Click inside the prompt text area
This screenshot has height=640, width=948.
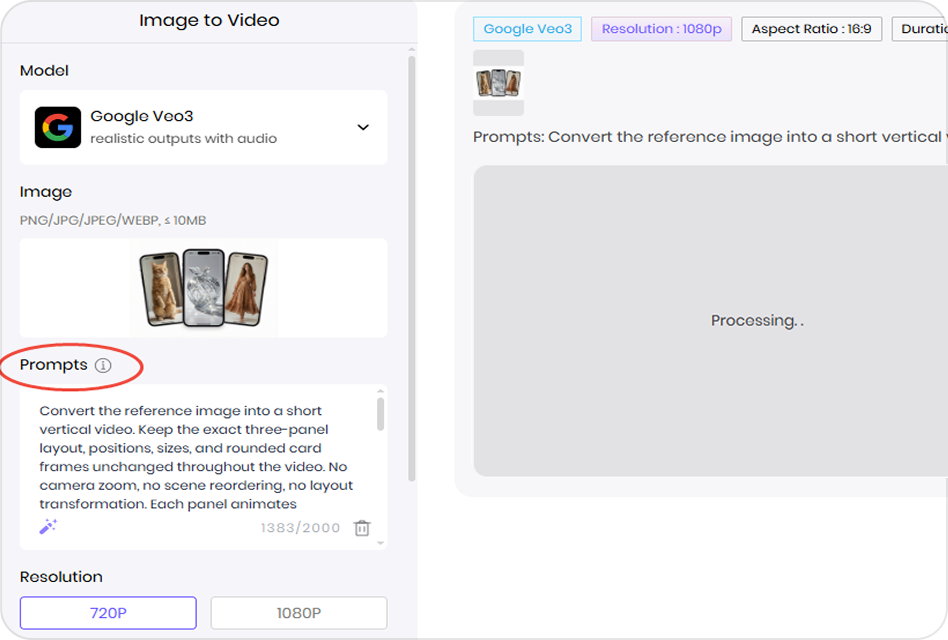[x=195, y=457]
